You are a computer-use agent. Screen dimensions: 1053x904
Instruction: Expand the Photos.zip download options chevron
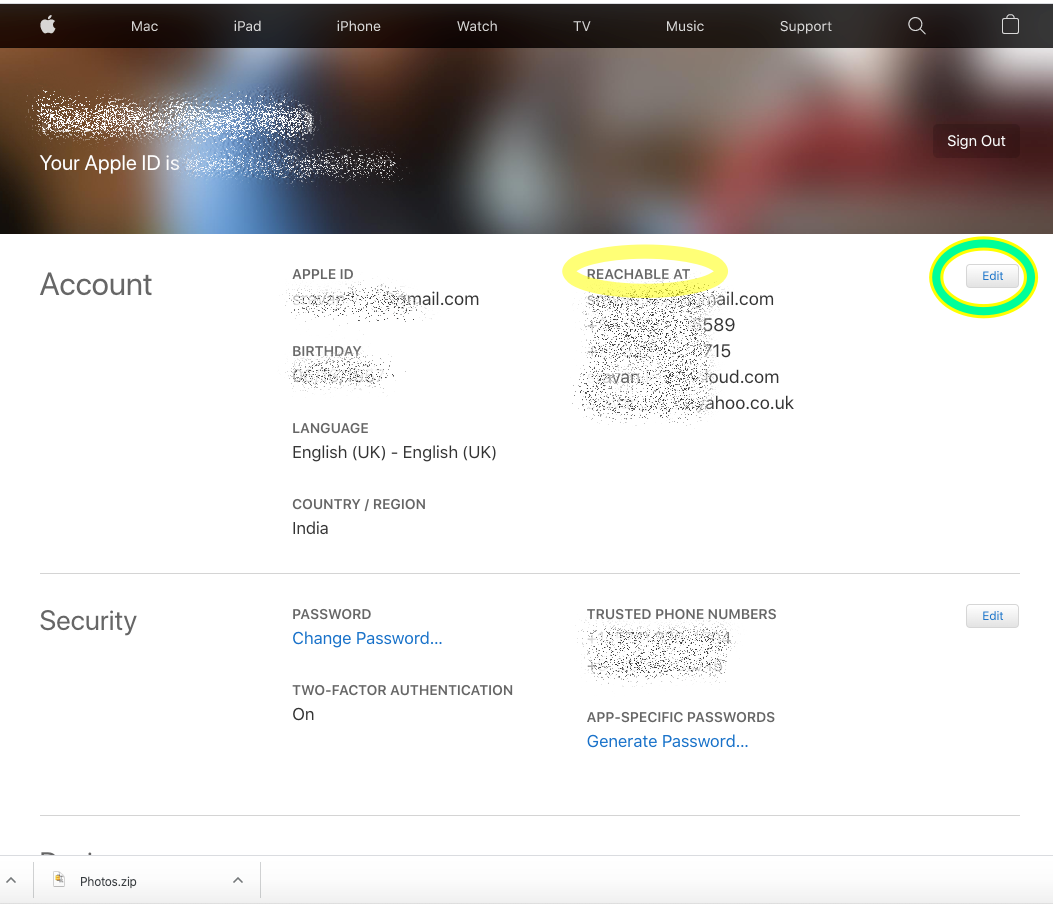pos(238,880)
